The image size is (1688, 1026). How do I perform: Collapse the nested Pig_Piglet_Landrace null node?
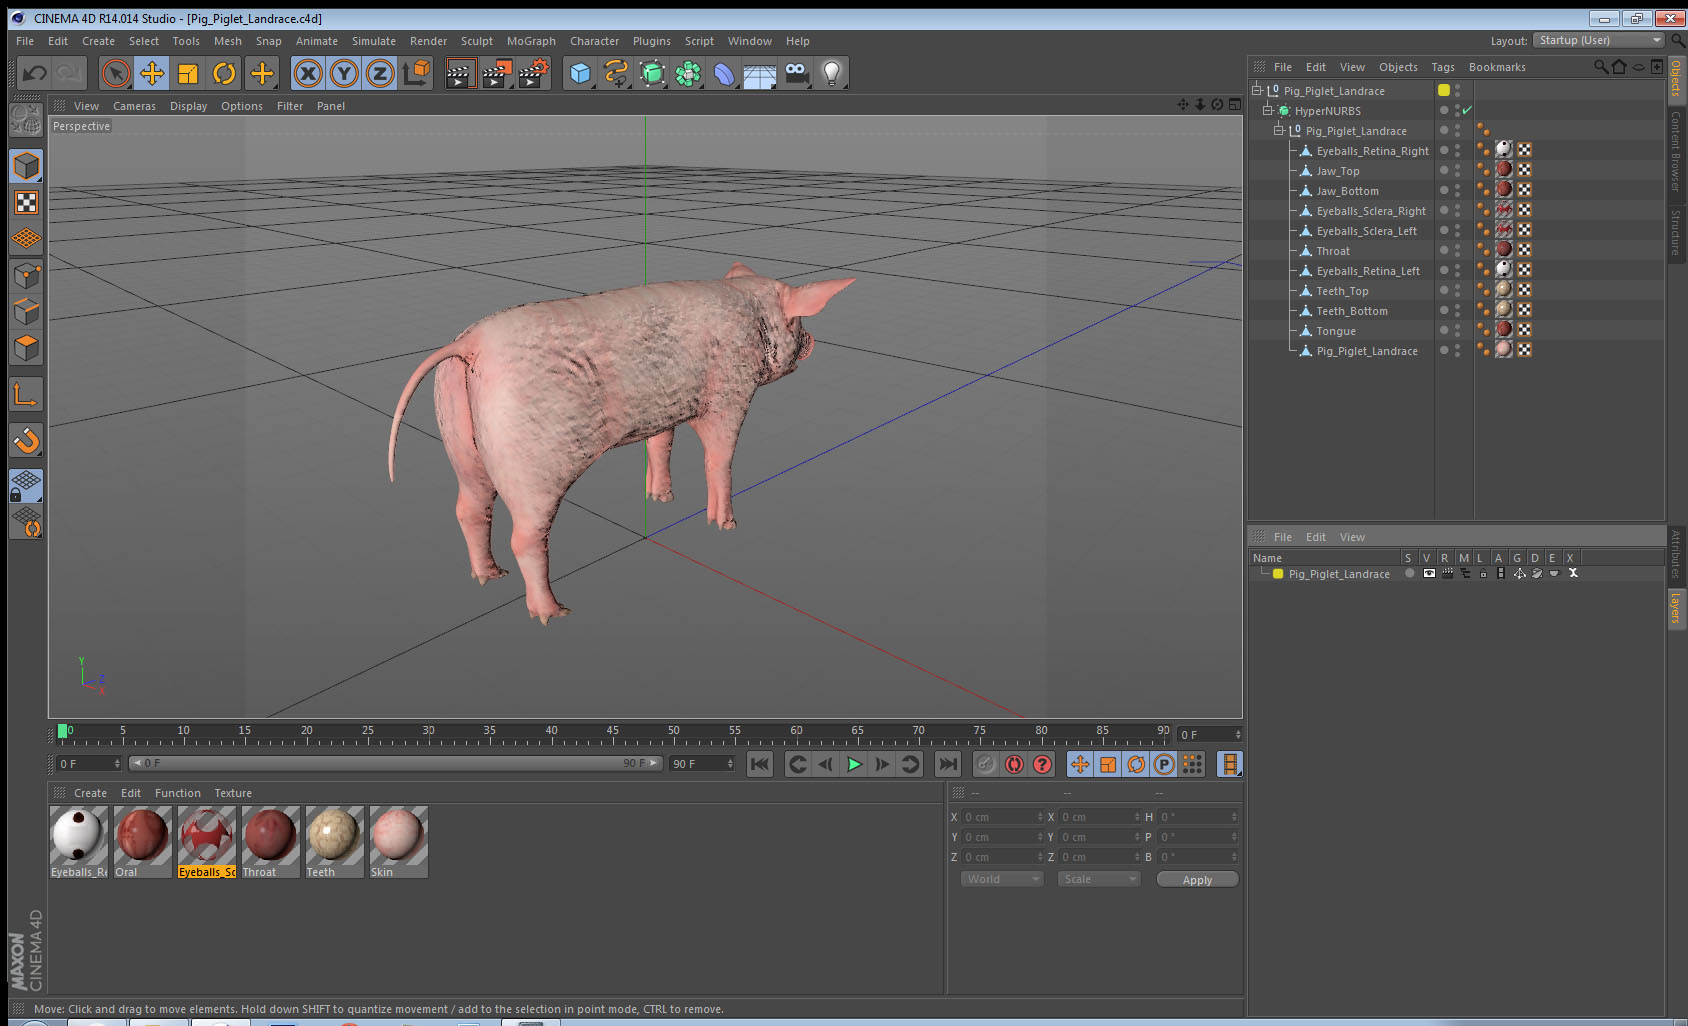coord(1279,130)
